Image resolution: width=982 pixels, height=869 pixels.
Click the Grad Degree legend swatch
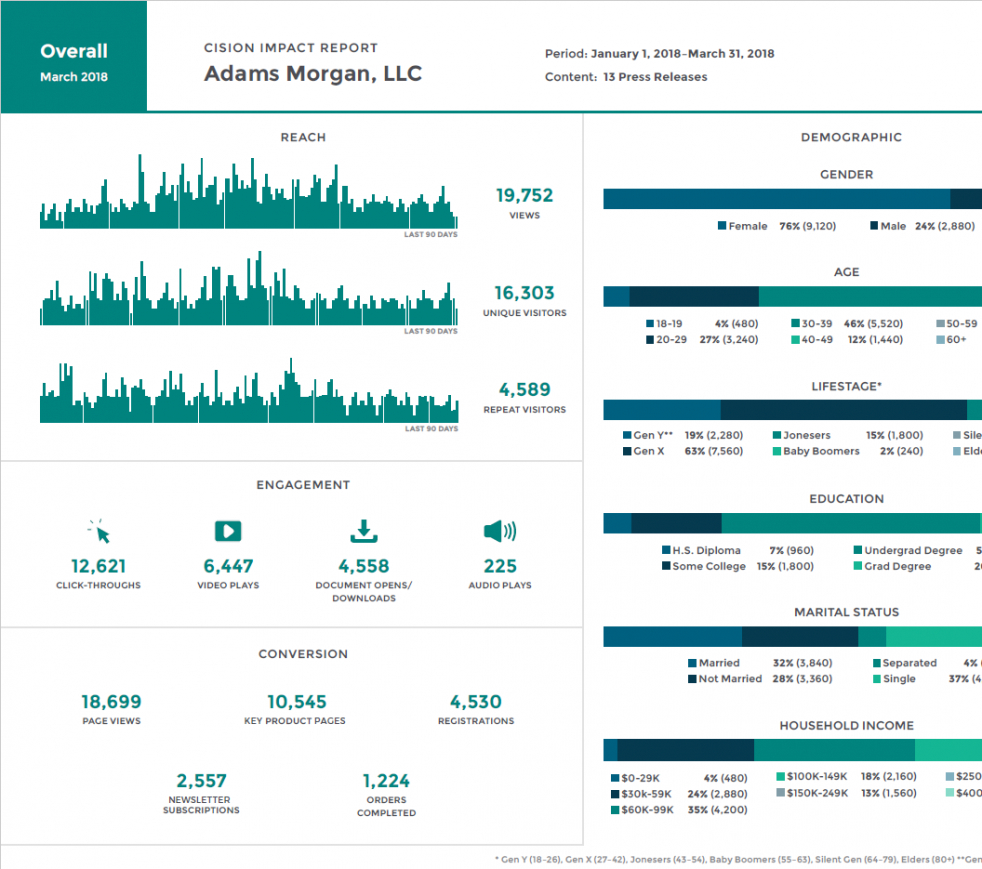pos(858,566)
